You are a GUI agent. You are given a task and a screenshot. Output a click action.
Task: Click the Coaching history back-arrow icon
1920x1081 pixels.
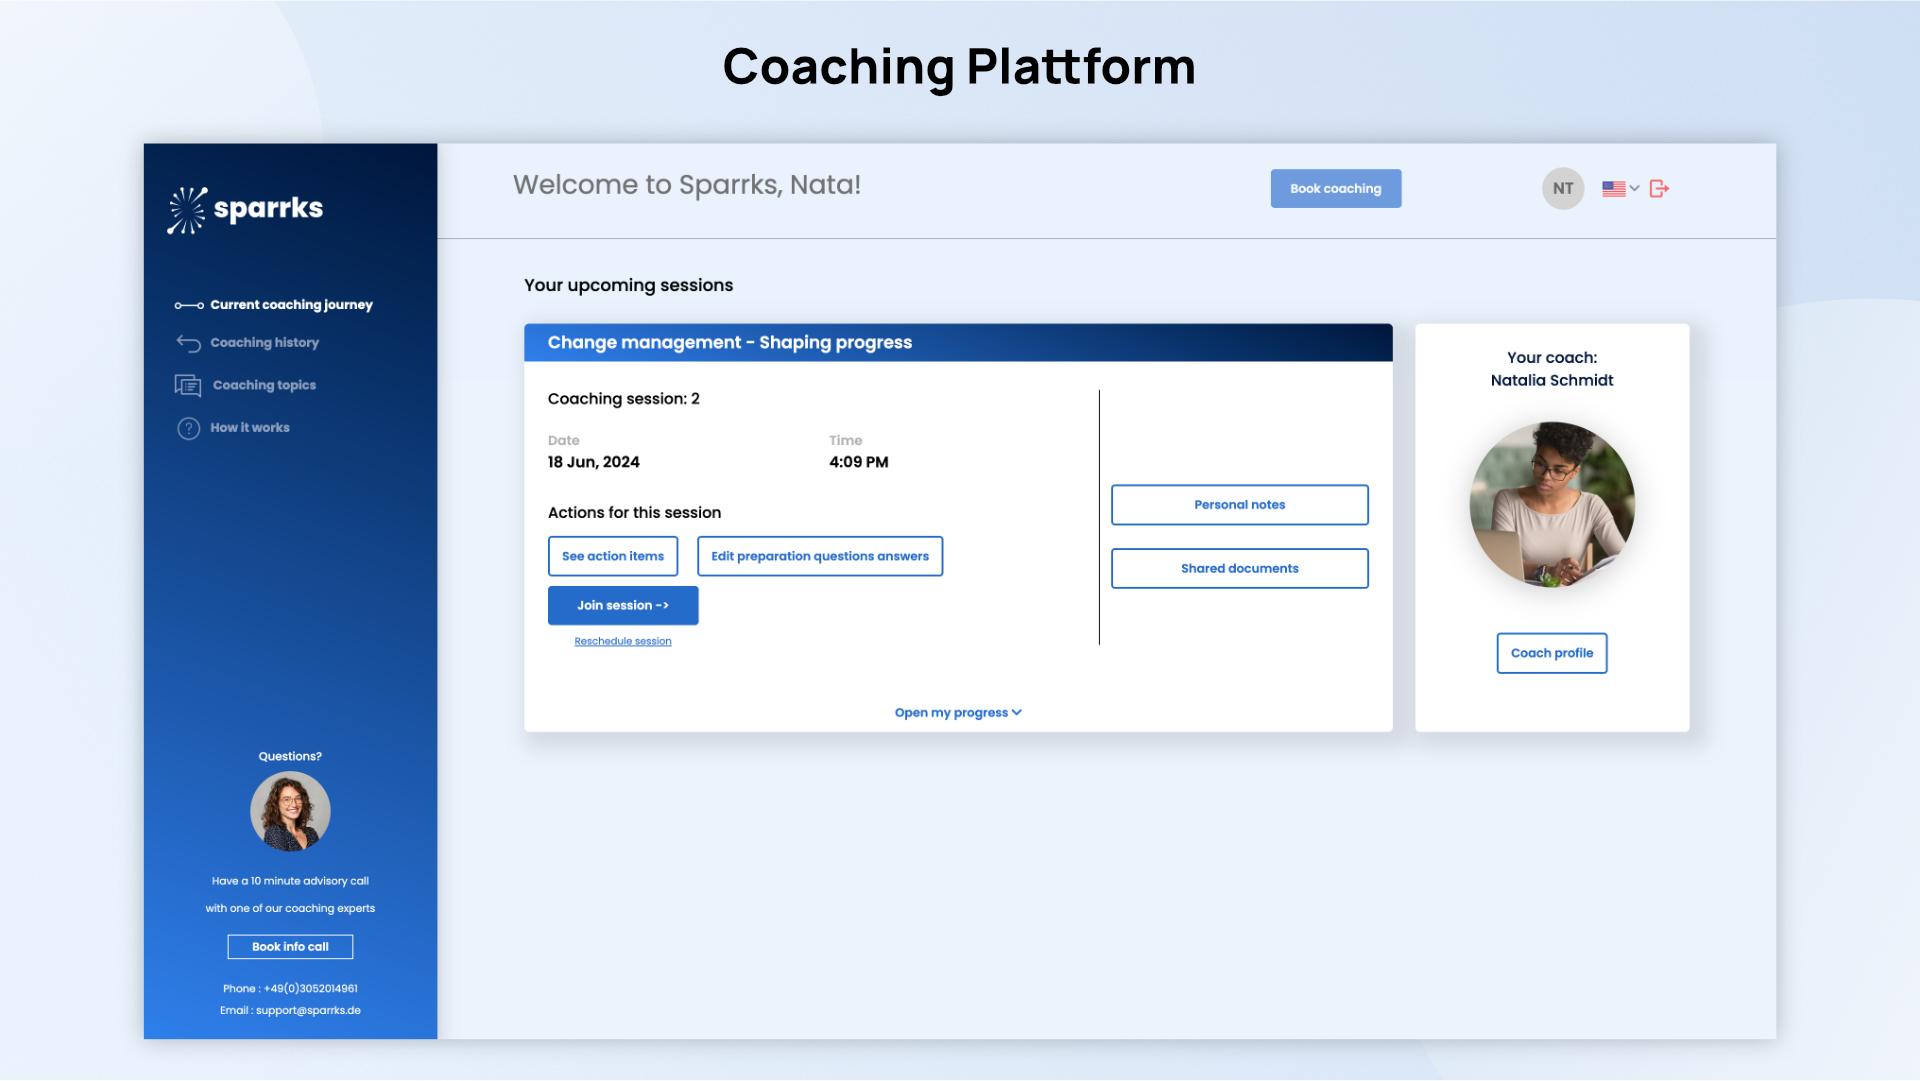[188, 343]
